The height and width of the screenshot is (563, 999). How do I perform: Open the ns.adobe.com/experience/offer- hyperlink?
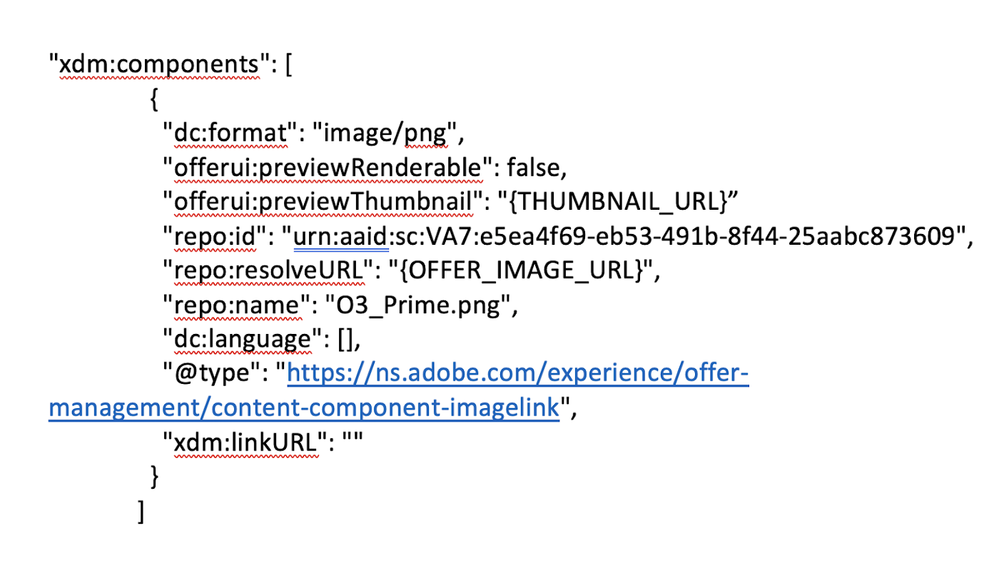pyautogui.click(x=518, y=374)
